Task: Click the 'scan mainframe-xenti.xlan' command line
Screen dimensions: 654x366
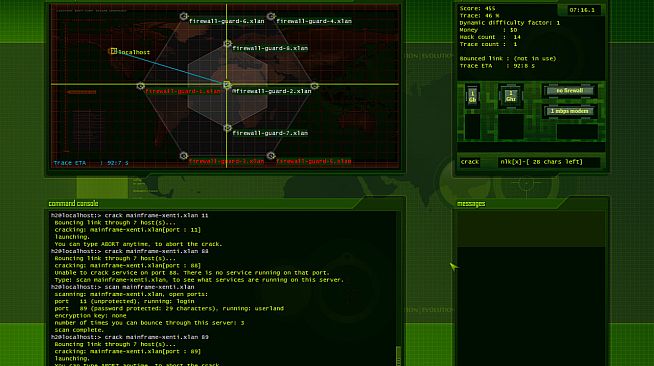Action: (x=123, y=287)
